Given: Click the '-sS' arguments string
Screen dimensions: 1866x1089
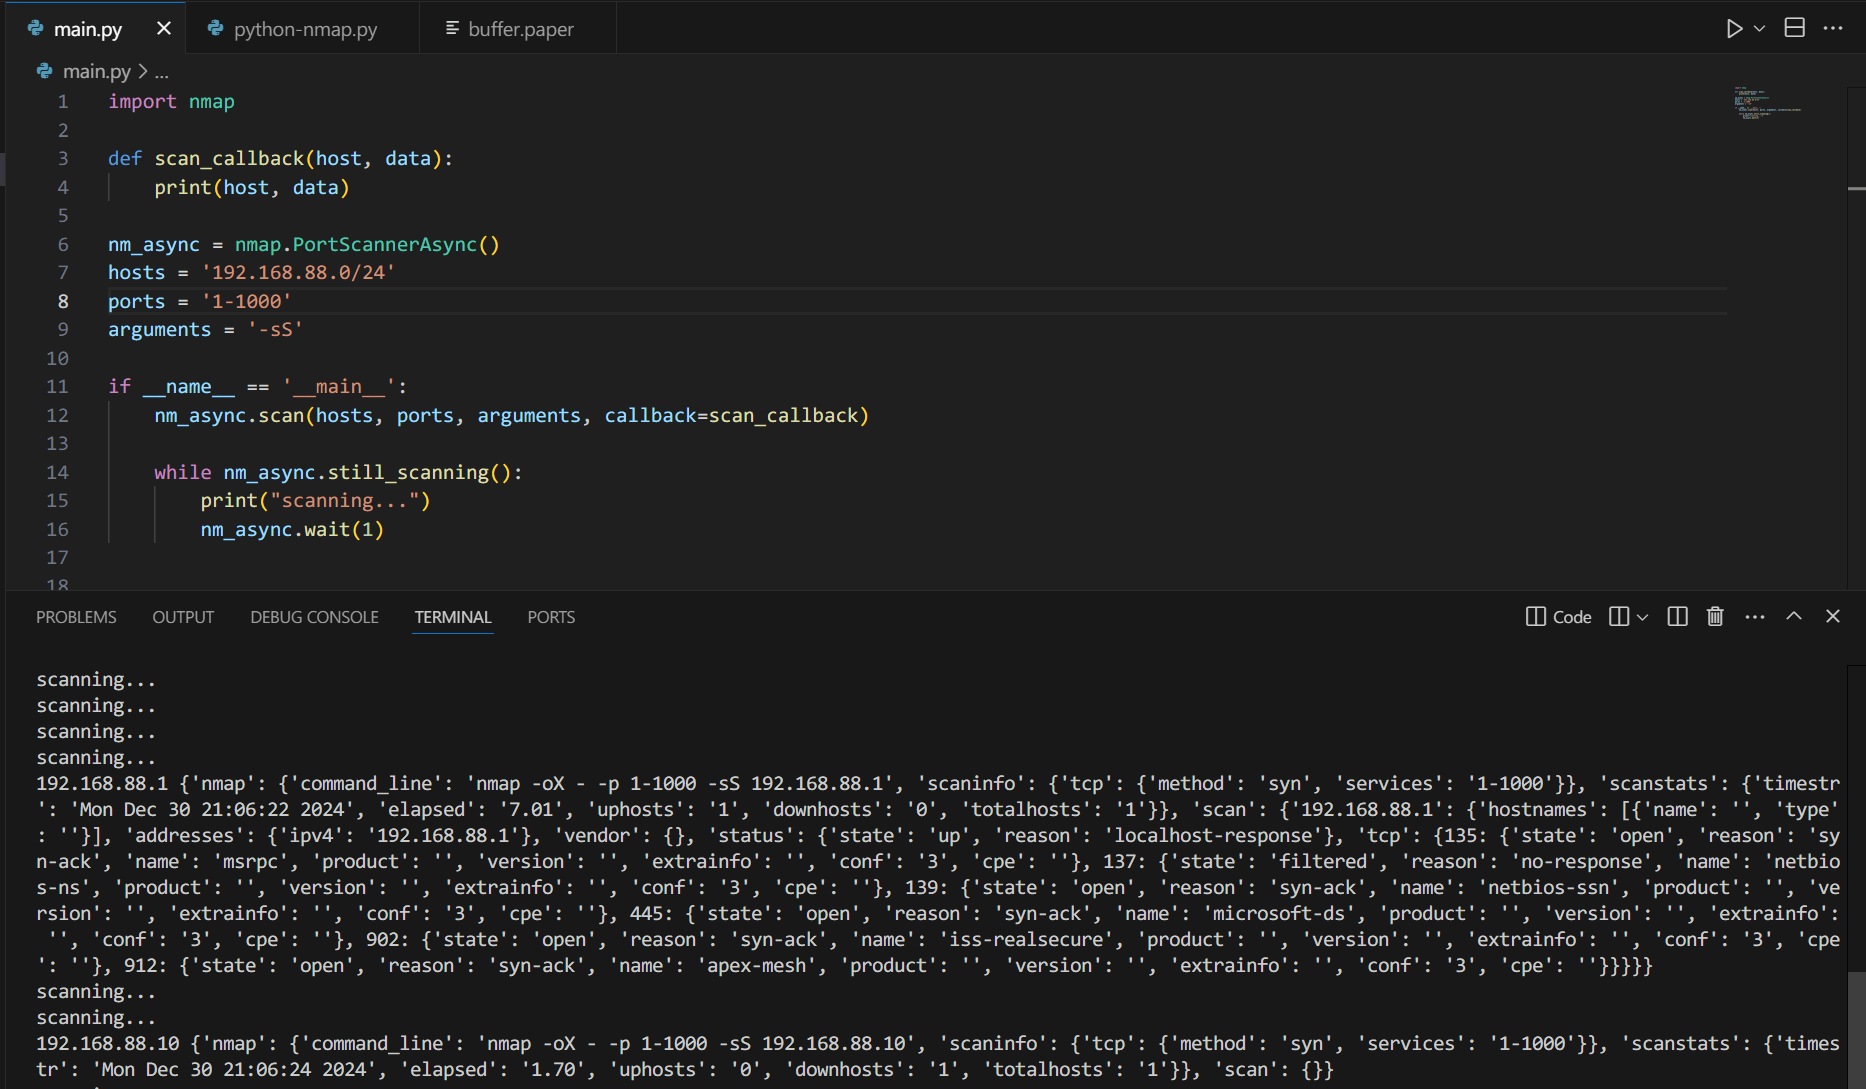Looking at the screenshot, I should click(x=275, y=329).
